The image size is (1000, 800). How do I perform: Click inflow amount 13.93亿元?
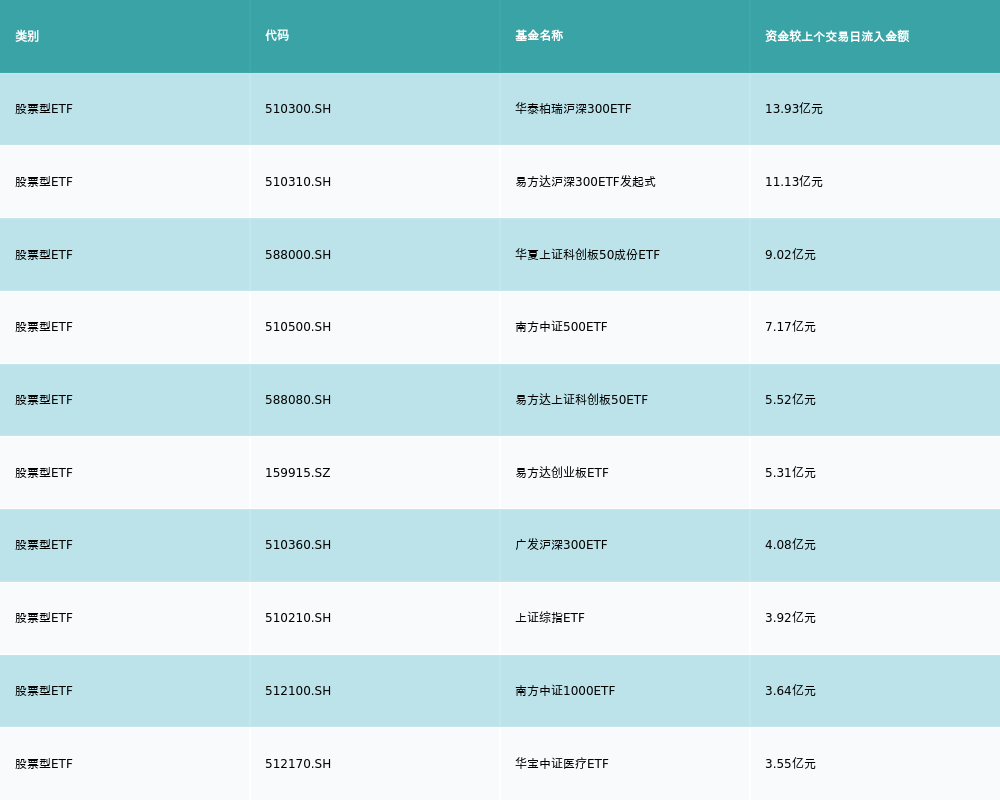pos(793,109)
